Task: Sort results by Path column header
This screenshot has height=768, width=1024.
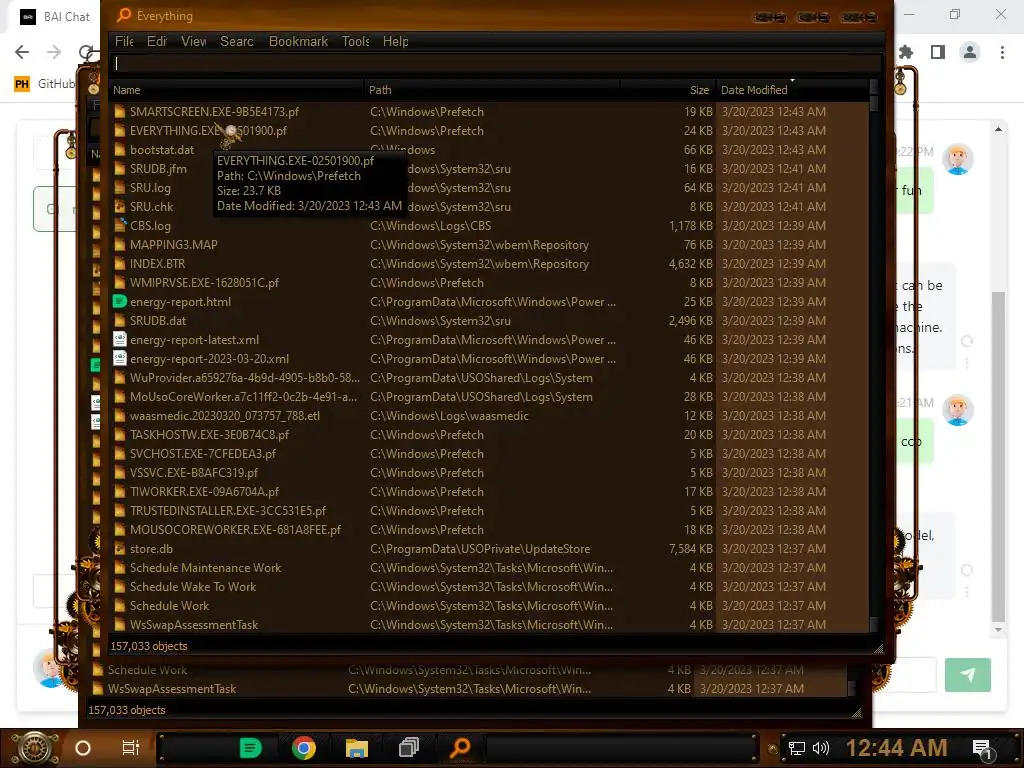Action: (x=492, y=90)
